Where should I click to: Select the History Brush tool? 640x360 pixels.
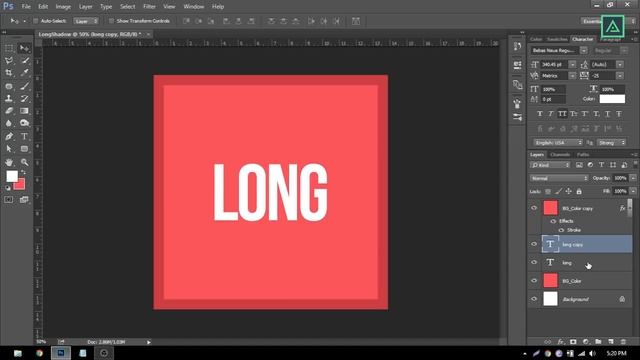(24, 98)
